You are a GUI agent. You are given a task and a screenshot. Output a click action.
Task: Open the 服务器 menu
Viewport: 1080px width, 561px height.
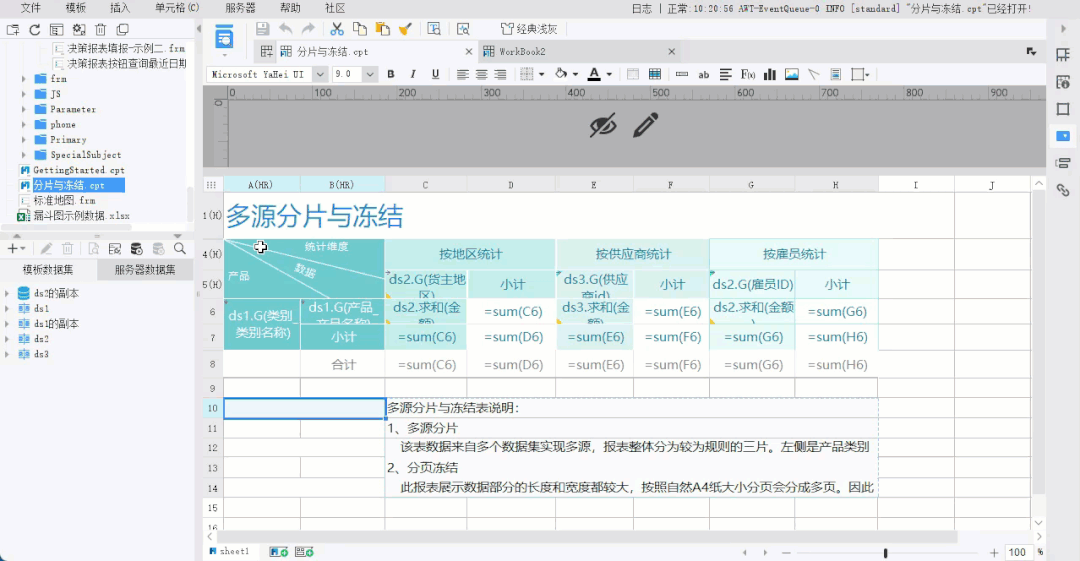tap(240, 8)
